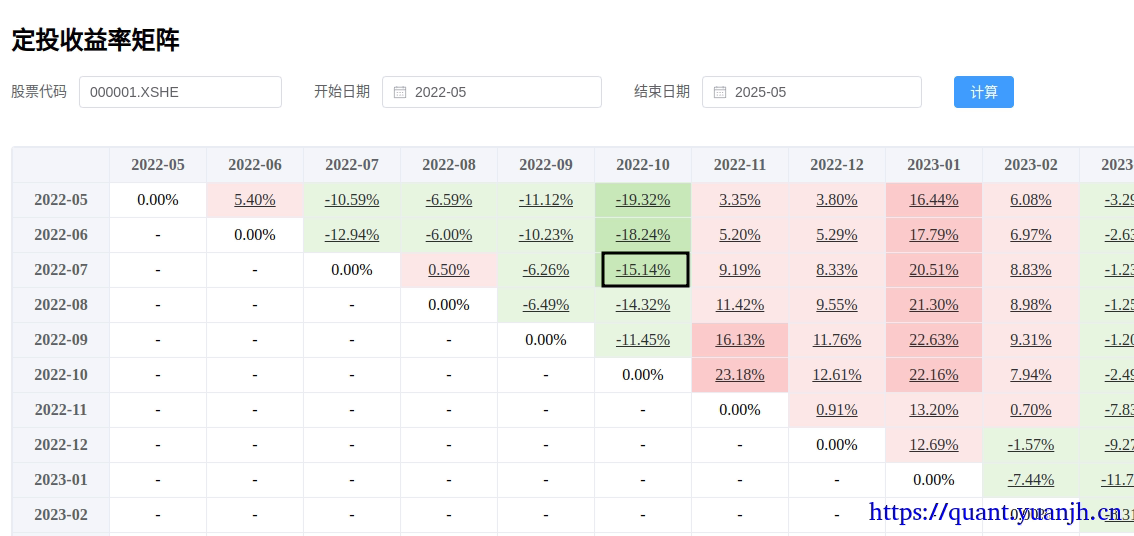The width and height of the screenshot is (1134, 536).
Task: Select the 16.44% cell link
Action: [934, 200]
